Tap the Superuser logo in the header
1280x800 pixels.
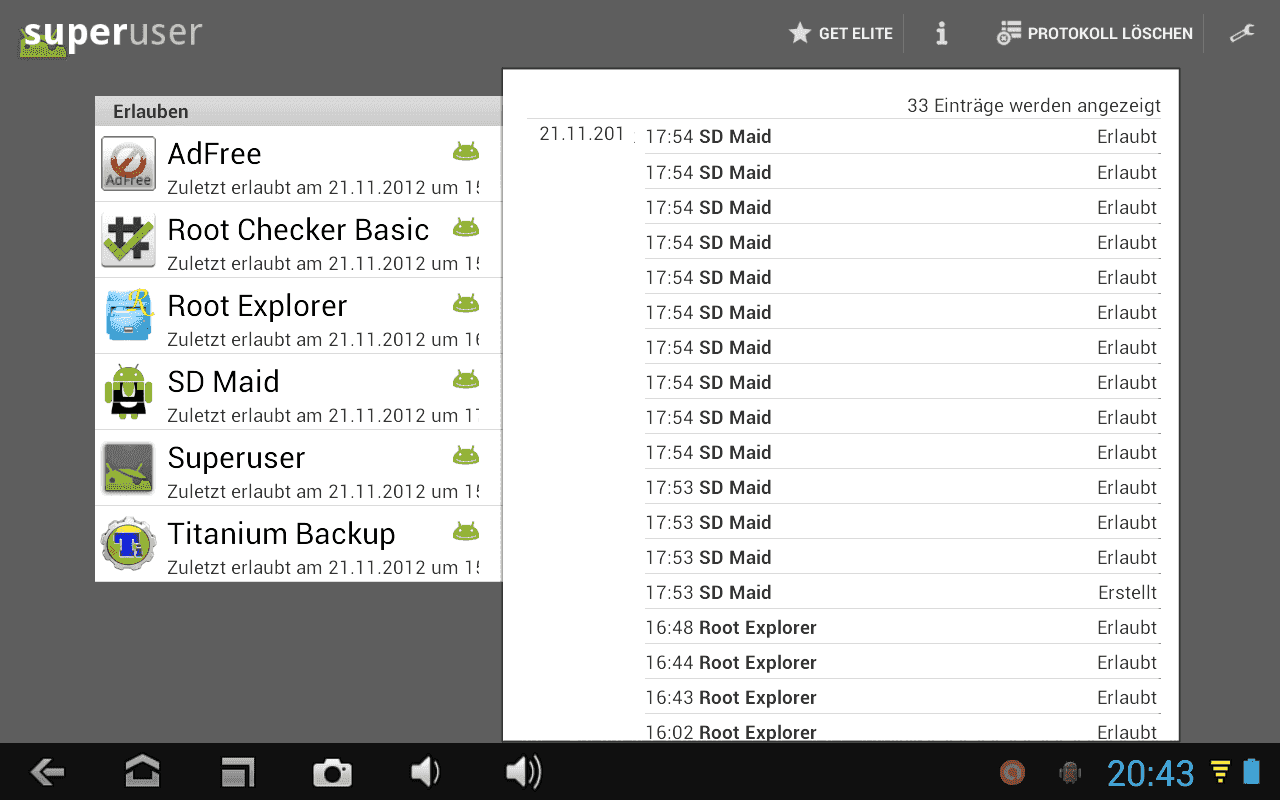pos(111,35)
